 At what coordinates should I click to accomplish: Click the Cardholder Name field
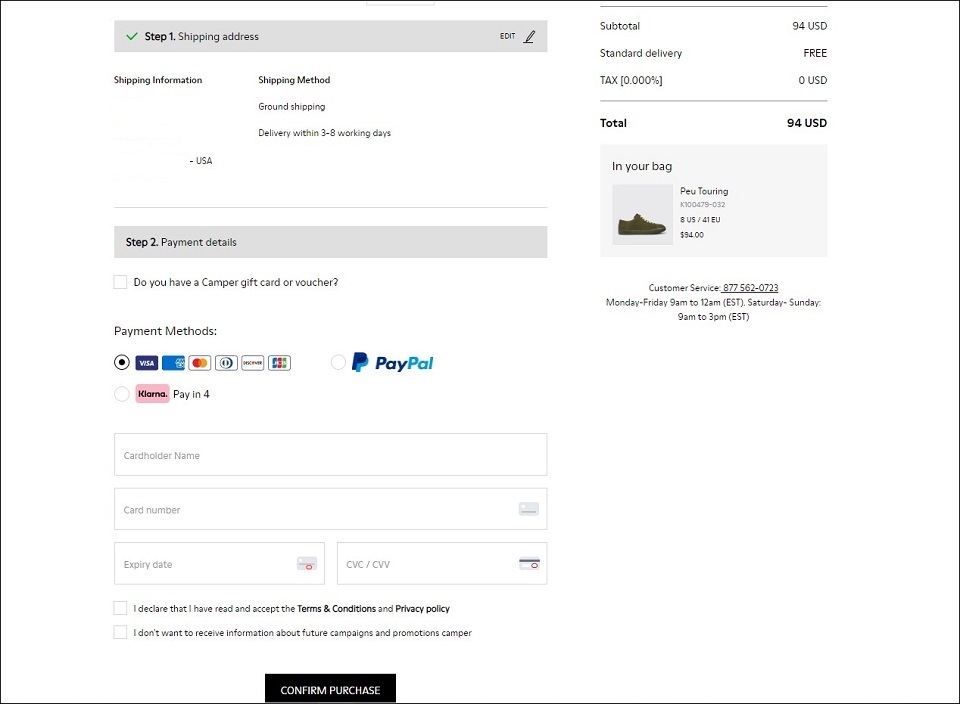point(331,455)
